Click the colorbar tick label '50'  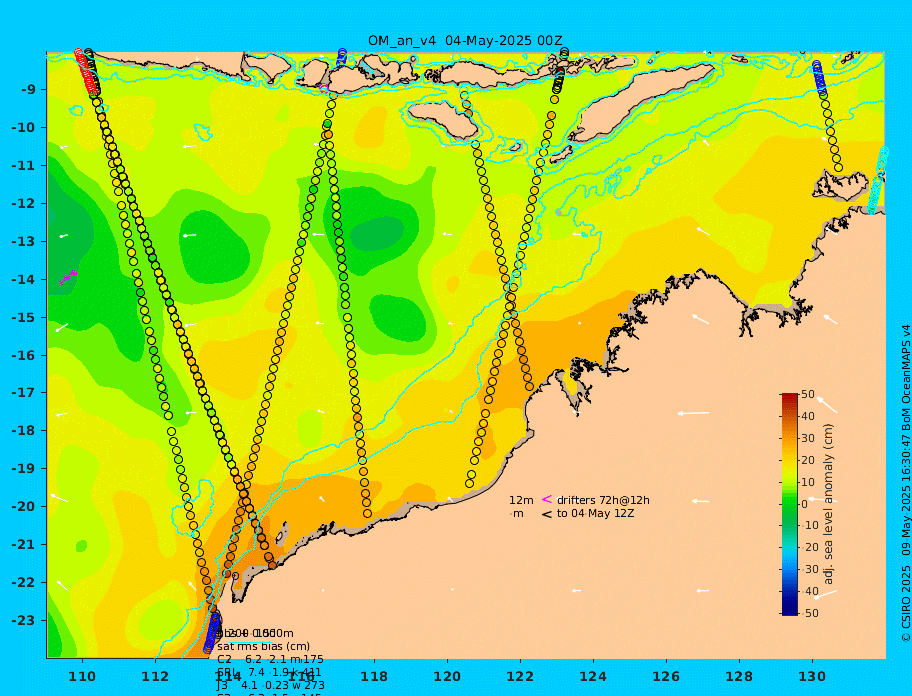coord(808,395)
